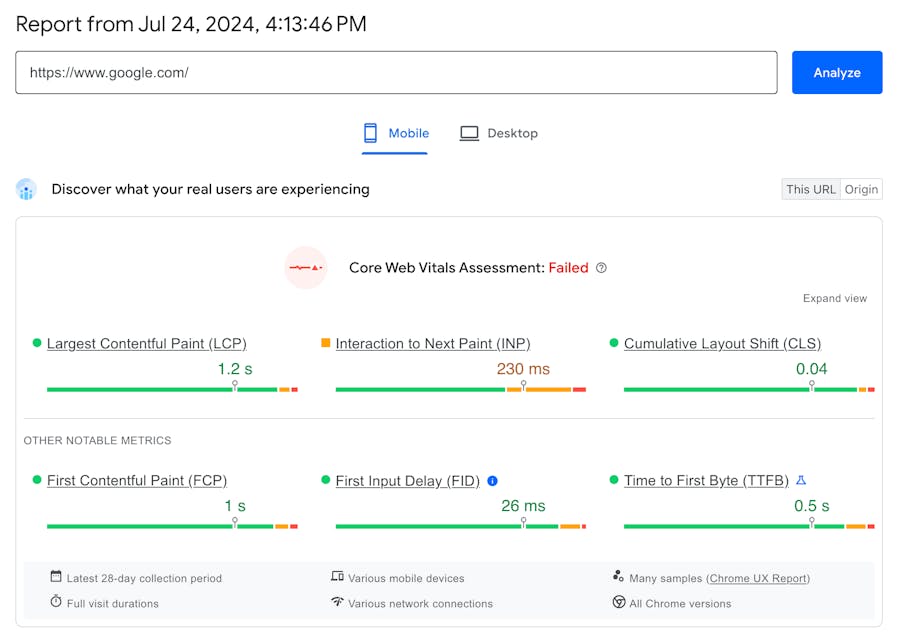Click the First Input Delay info icon
900x644 pixels.
(x=492, y=481)
